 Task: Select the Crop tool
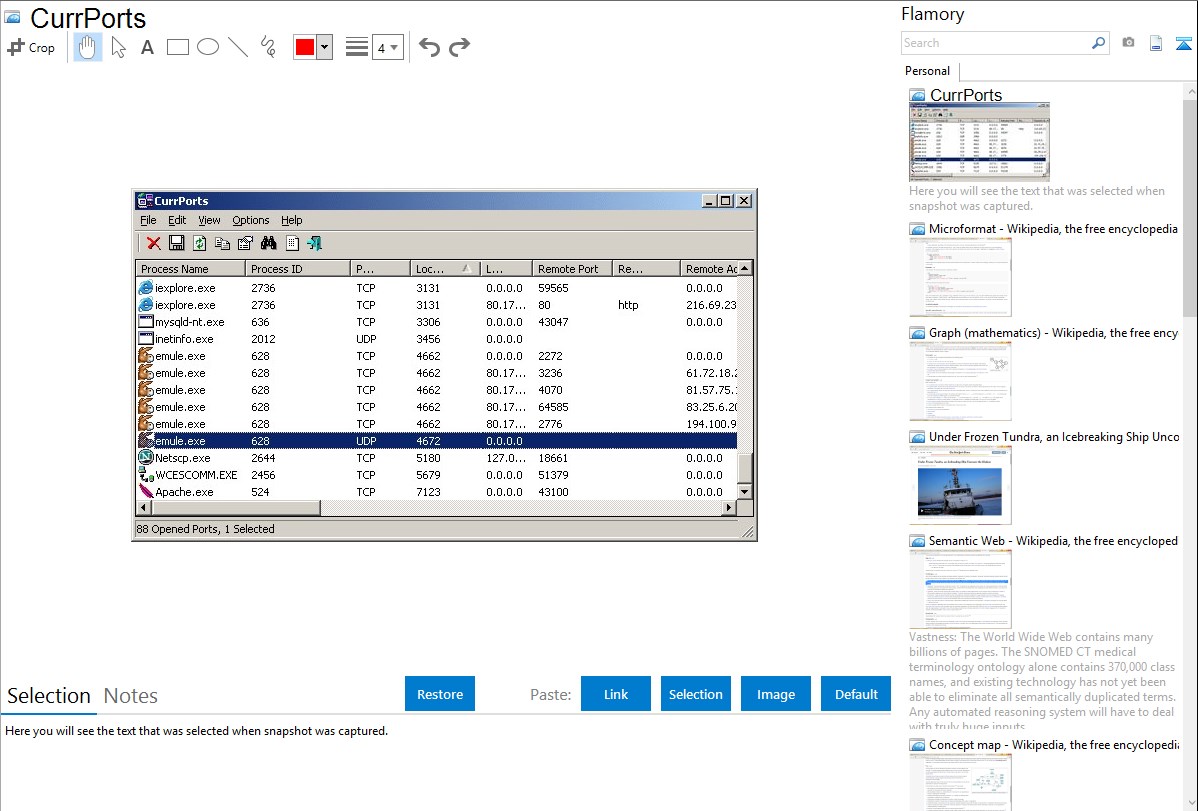(x=31, y=47)
